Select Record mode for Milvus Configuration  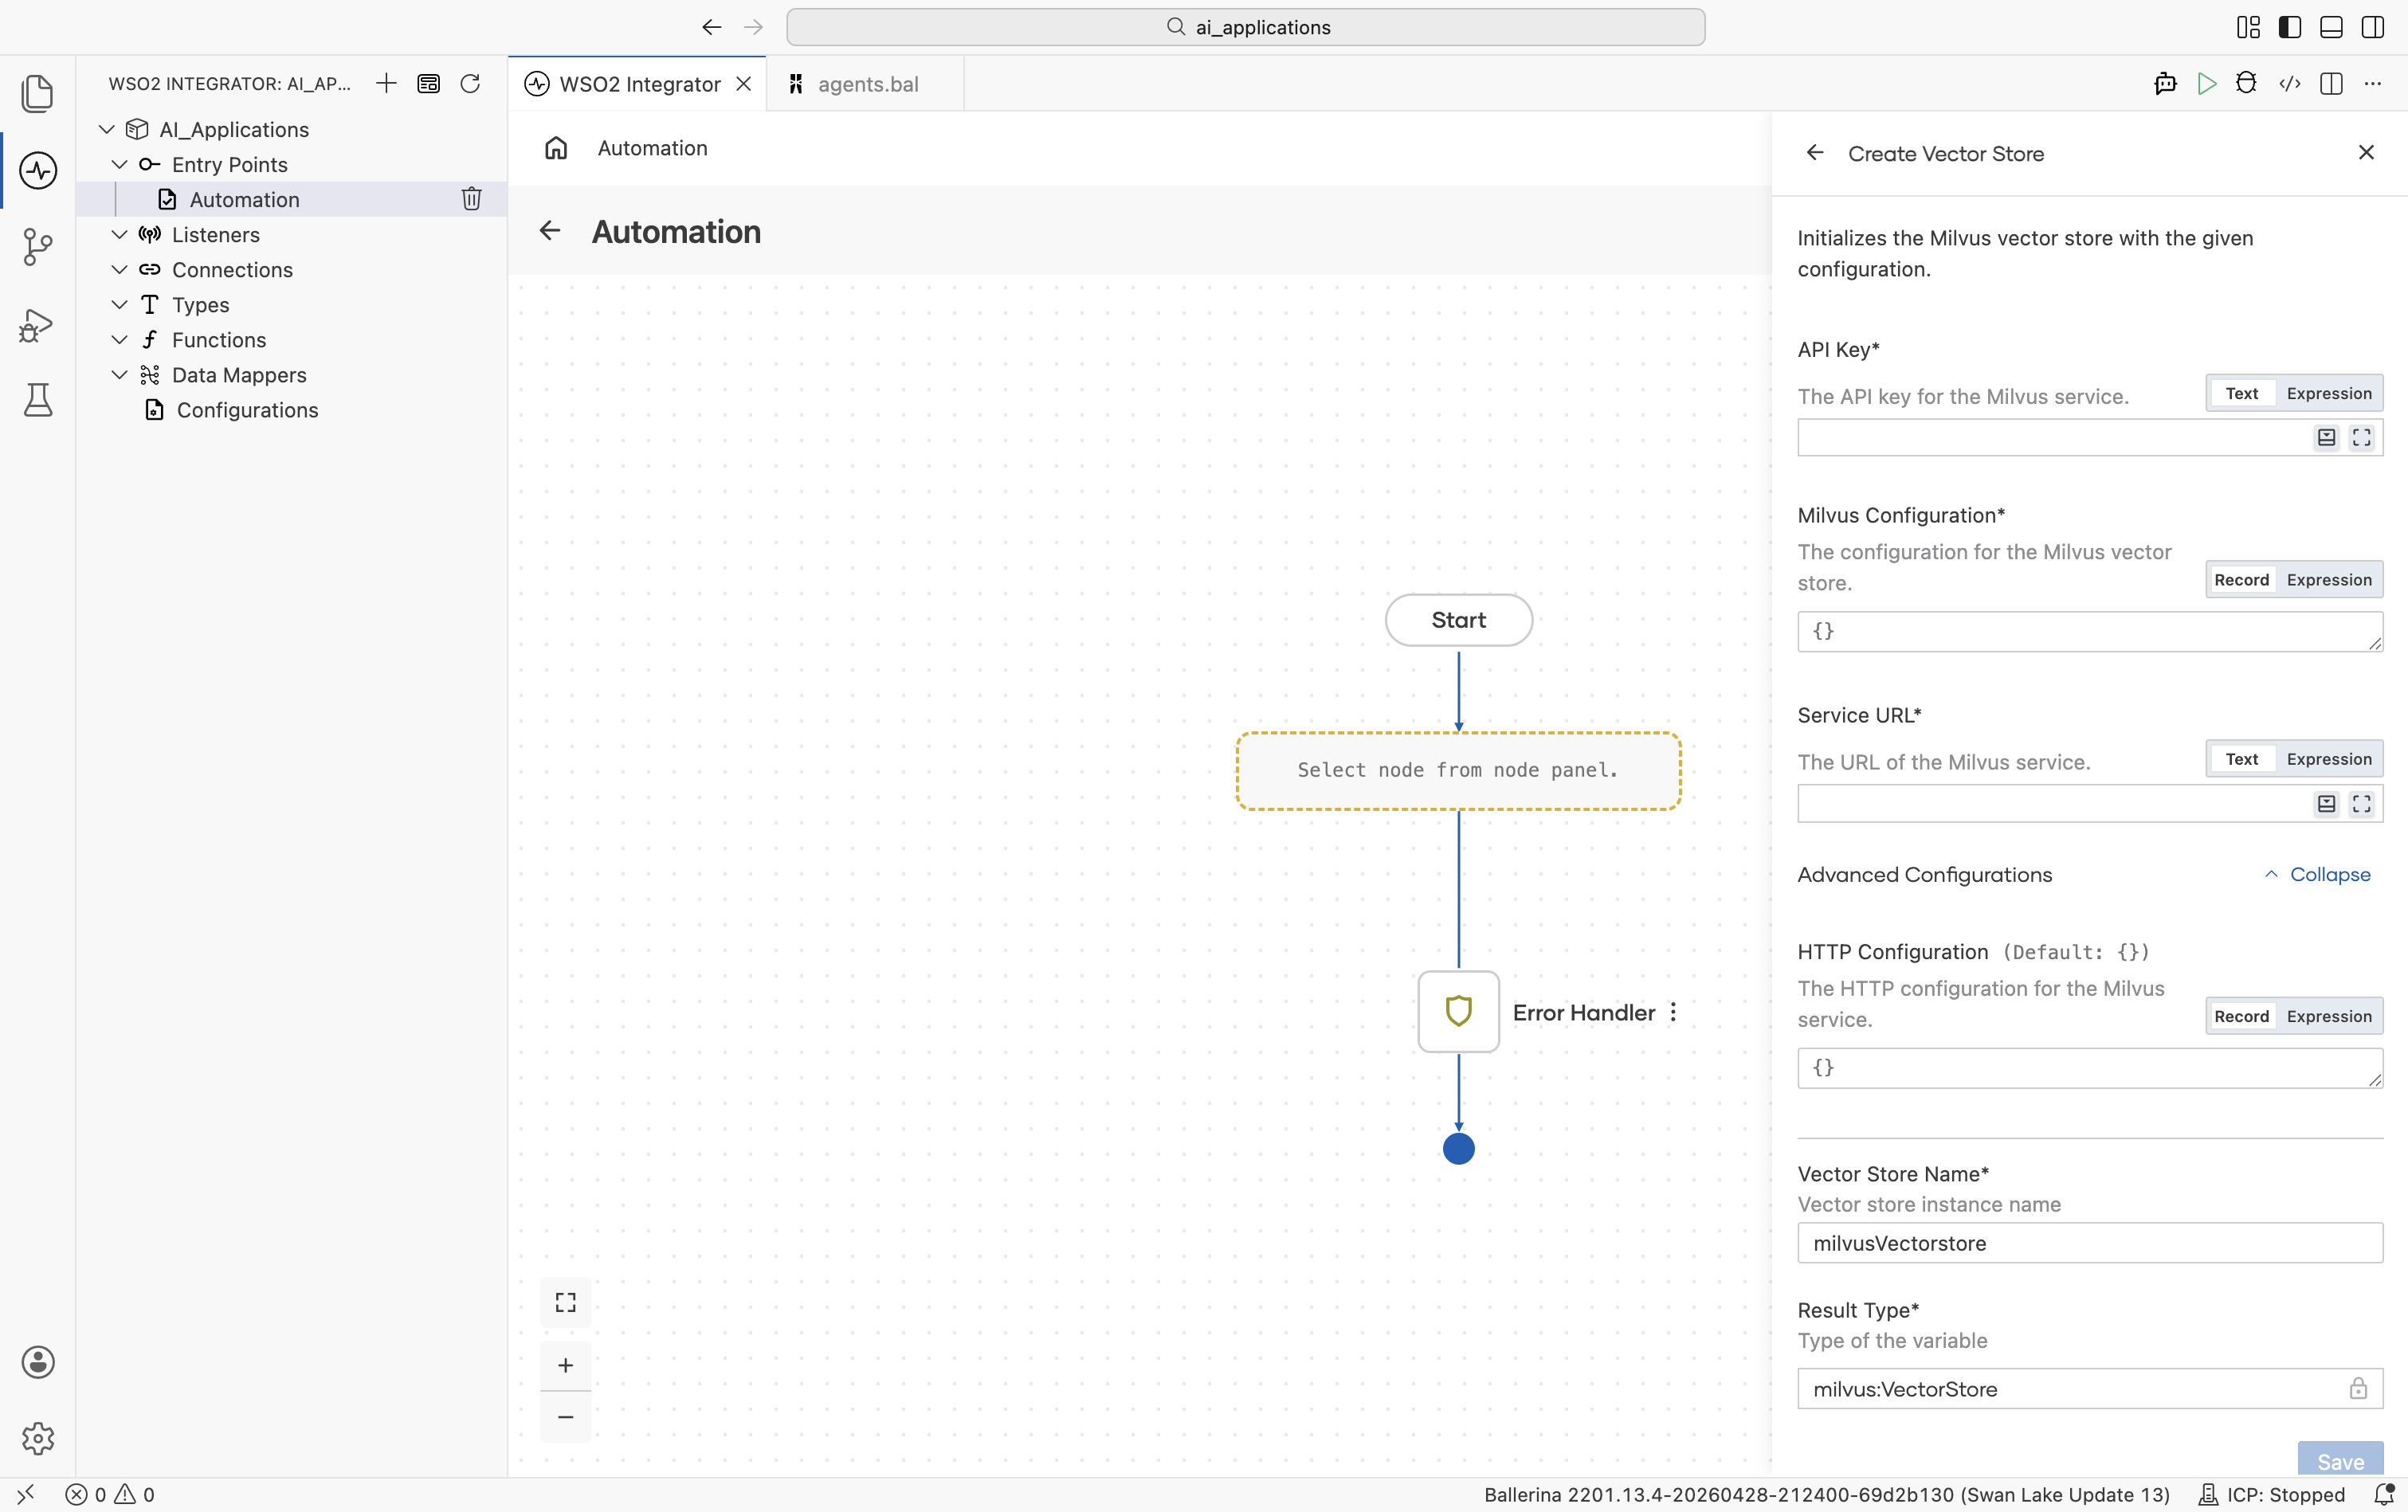pyautogui.click(x=2242, y=579)
